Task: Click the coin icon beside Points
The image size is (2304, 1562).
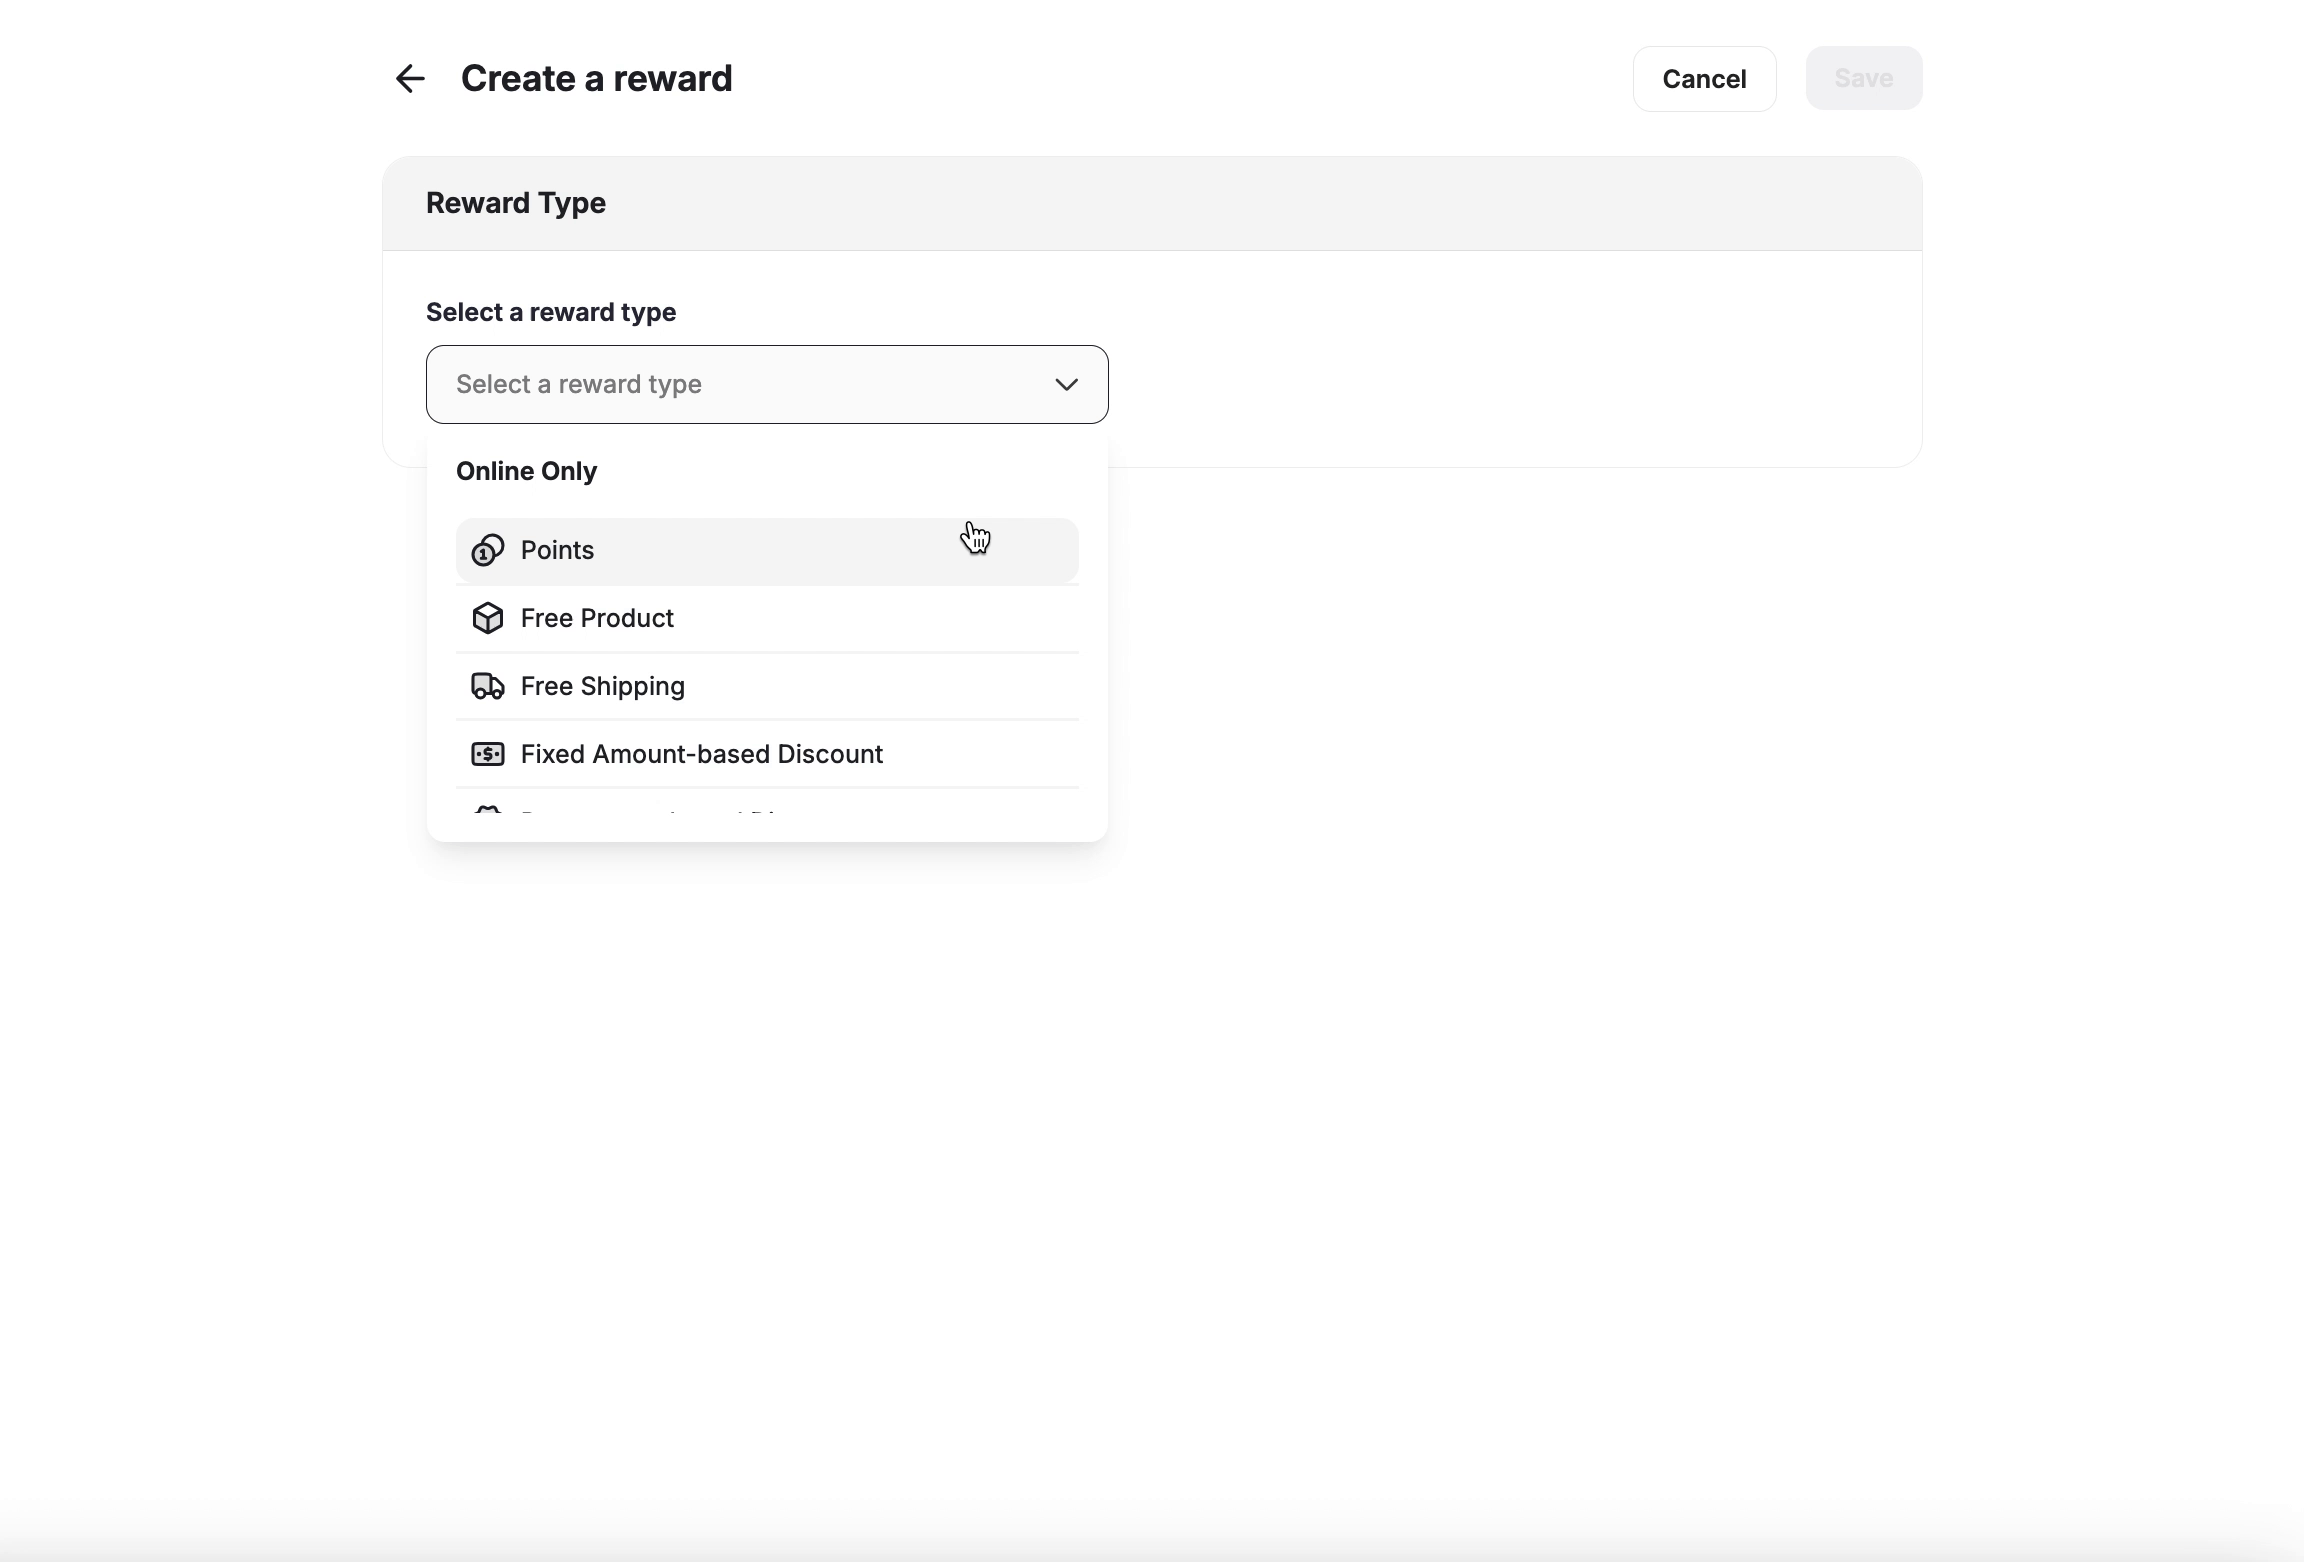Action: (487, 550)
